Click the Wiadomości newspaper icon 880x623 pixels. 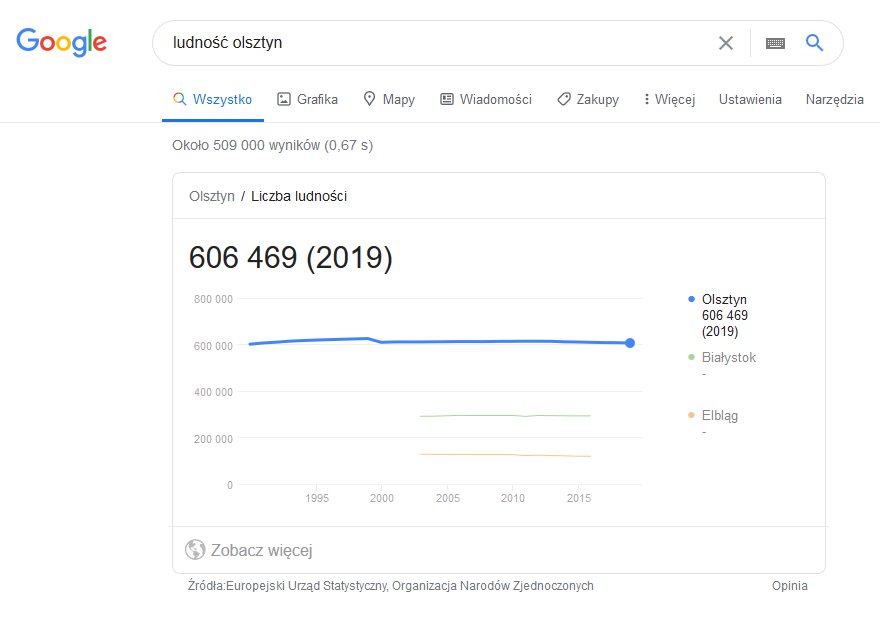click(x=447, y=99)
